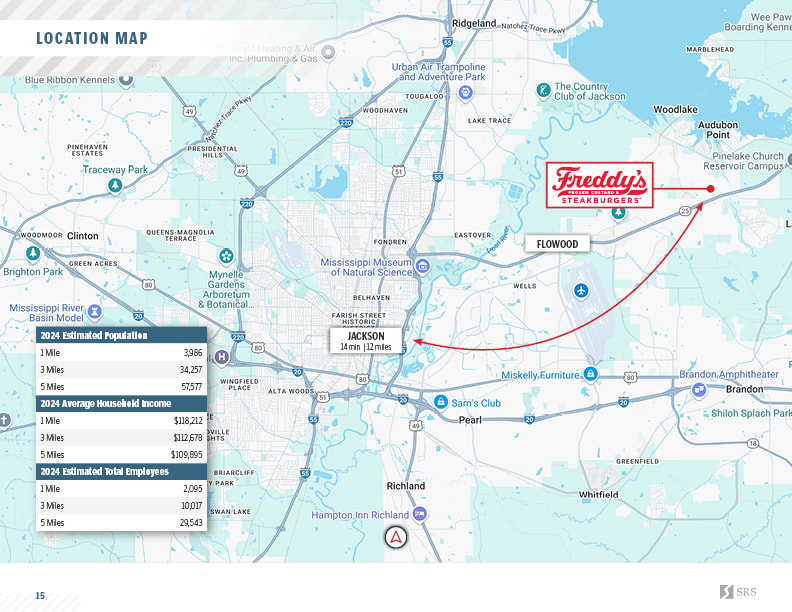Click the red compass arrow circle icon
This screenshot has width=792, height=612.
tap(395, 537)
